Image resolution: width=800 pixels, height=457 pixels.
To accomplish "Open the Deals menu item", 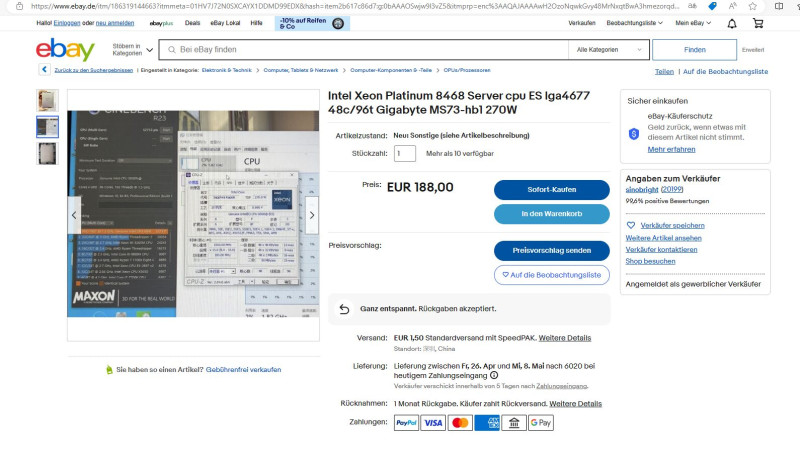I will 192,23.
